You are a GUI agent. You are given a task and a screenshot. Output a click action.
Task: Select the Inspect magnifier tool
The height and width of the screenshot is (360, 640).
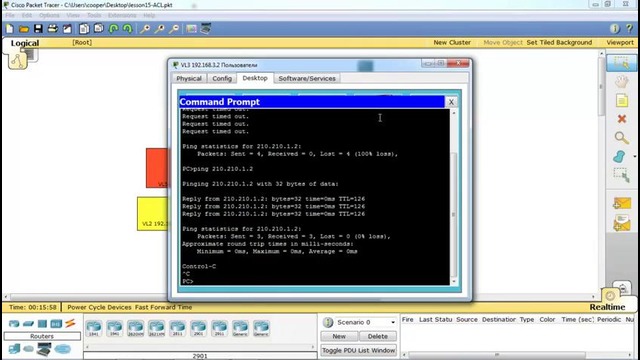[x=621, y=138]
